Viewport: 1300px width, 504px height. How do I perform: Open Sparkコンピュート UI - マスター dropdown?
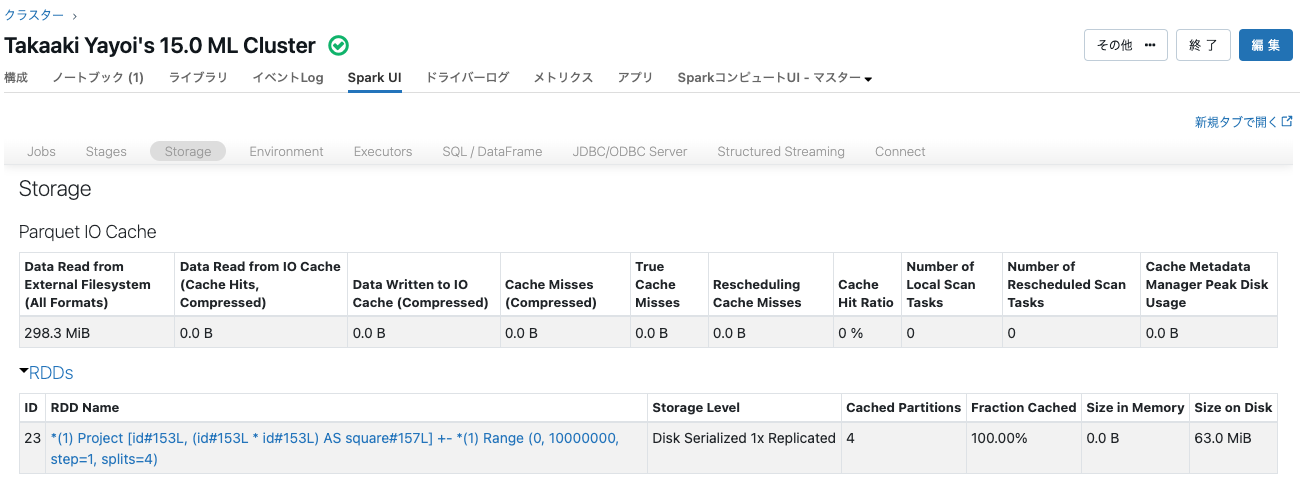775,78
